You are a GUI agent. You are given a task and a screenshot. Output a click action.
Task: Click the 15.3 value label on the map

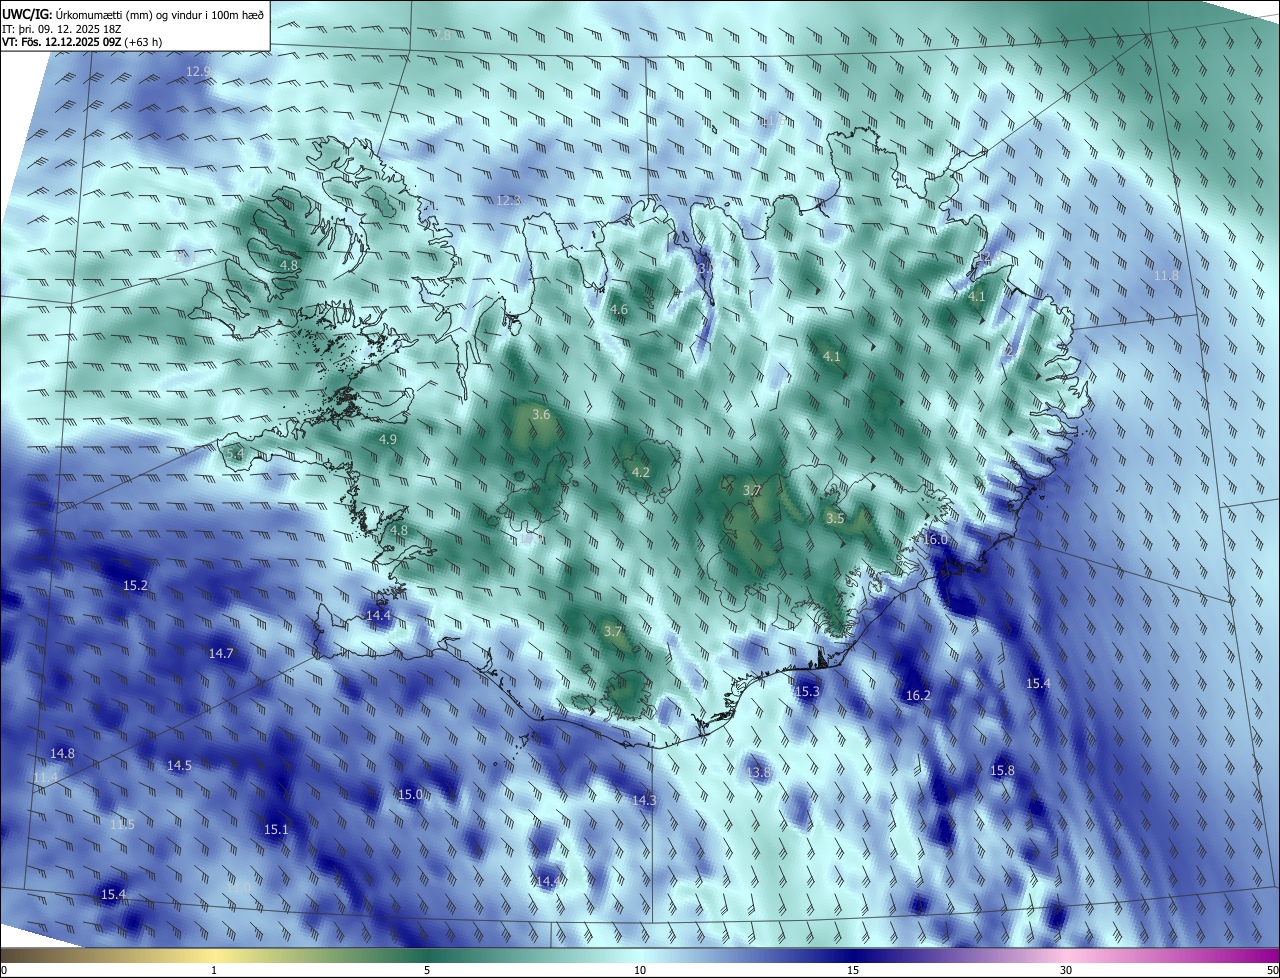click(807, 691)
